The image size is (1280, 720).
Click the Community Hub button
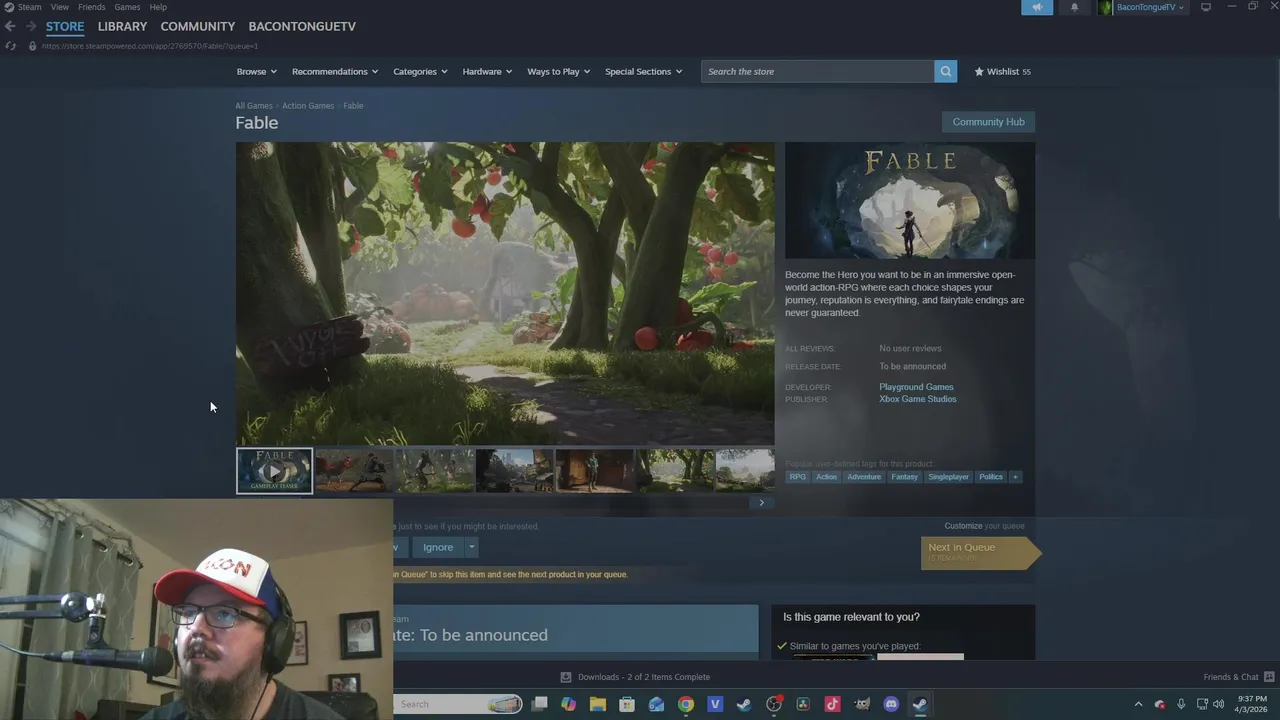pyautogui.click(x=988, y=122)
